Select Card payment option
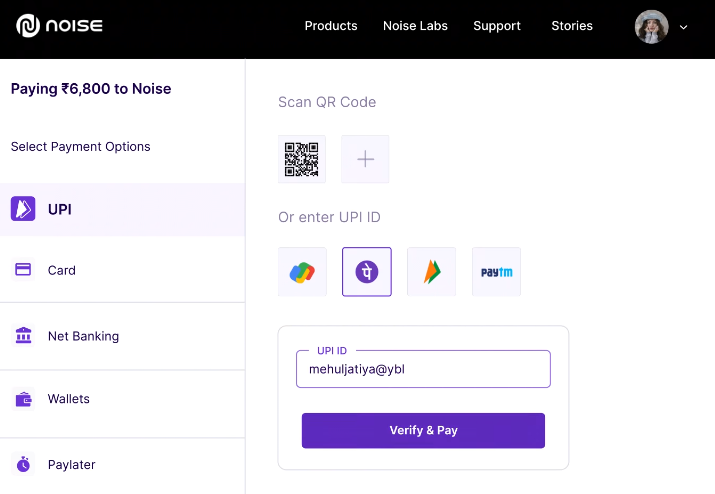The image size is (715, 494). click(122, 270)
